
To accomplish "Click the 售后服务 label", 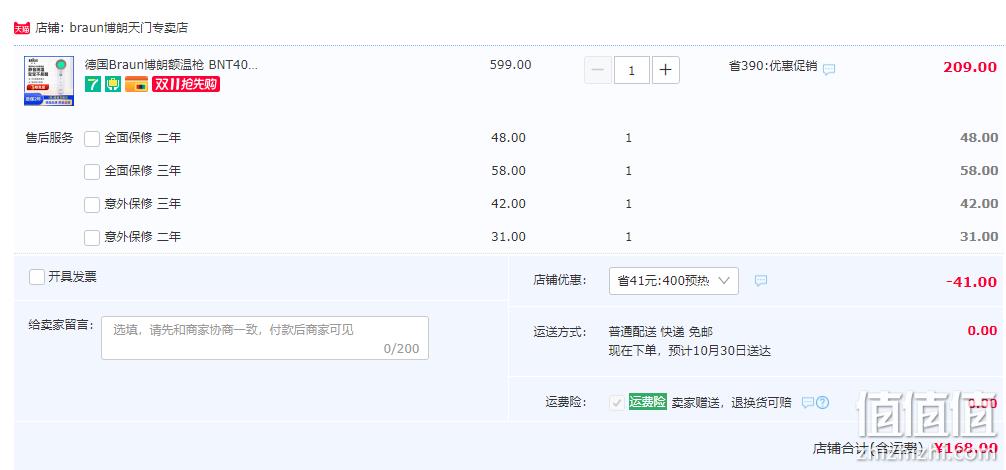I will [49, 138].
